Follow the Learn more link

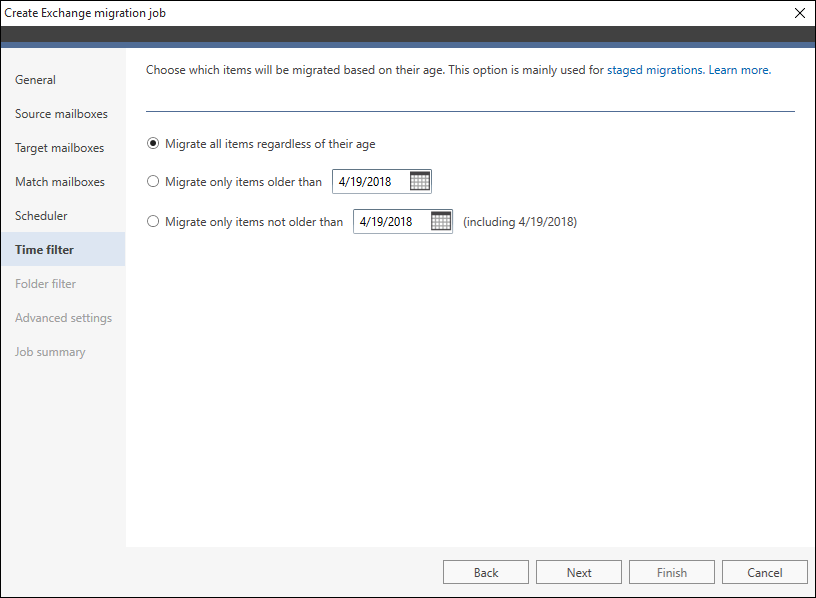[x=740, y=70]
